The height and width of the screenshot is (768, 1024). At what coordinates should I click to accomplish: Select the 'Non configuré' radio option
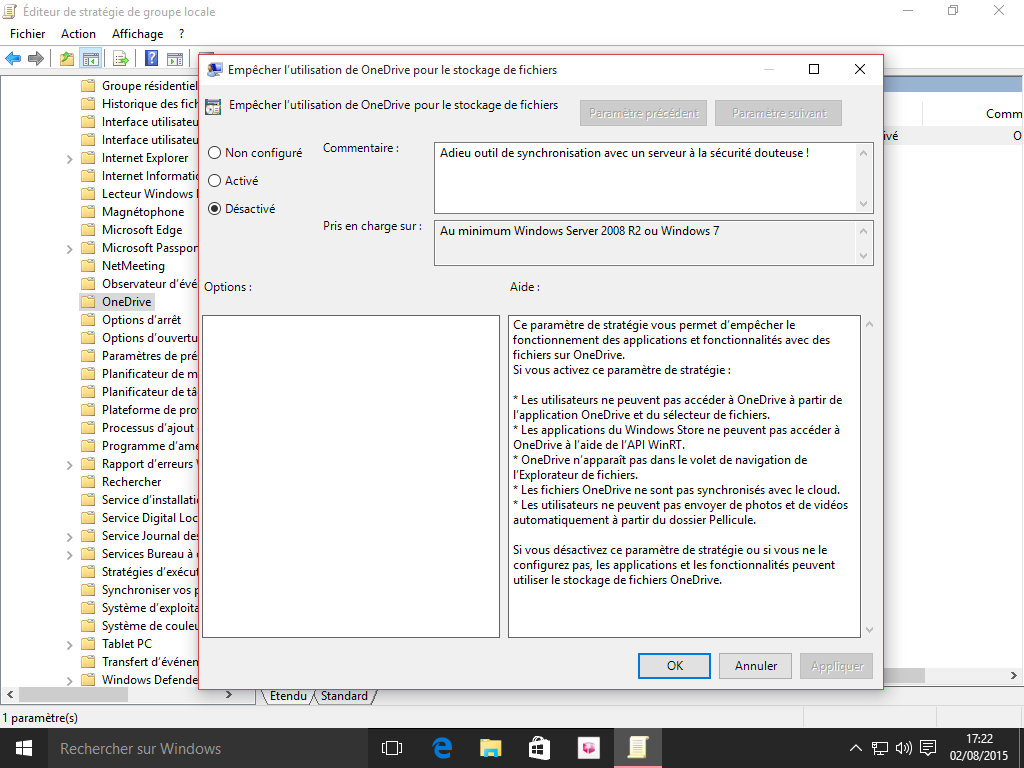point(215,153)
